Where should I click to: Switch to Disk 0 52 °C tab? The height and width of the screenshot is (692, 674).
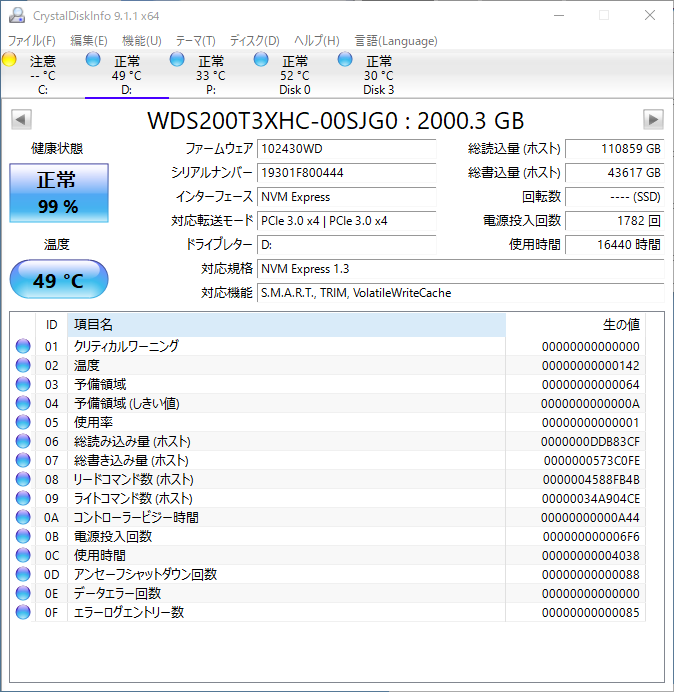coord(294,75)
